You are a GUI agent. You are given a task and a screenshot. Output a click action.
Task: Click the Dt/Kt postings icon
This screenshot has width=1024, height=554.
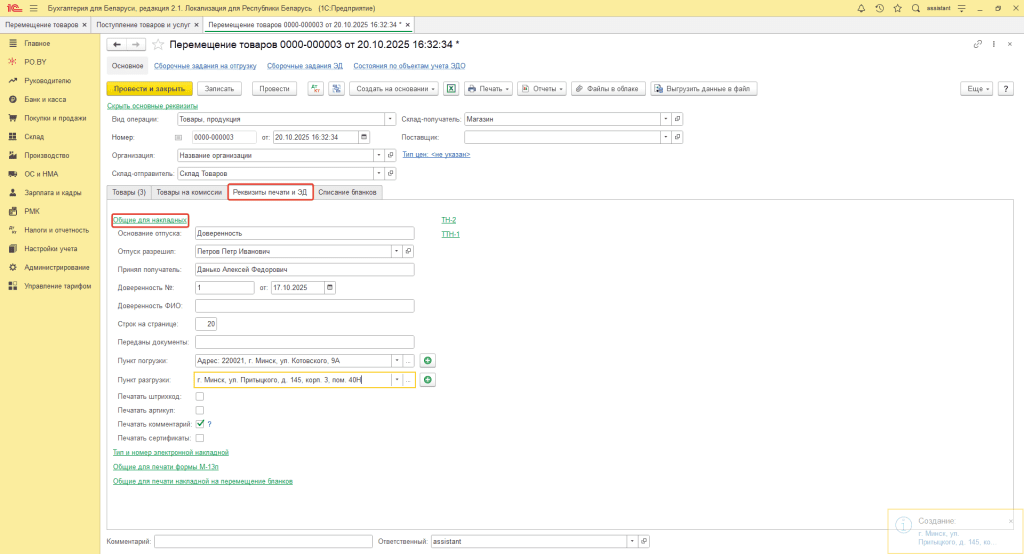316,89
